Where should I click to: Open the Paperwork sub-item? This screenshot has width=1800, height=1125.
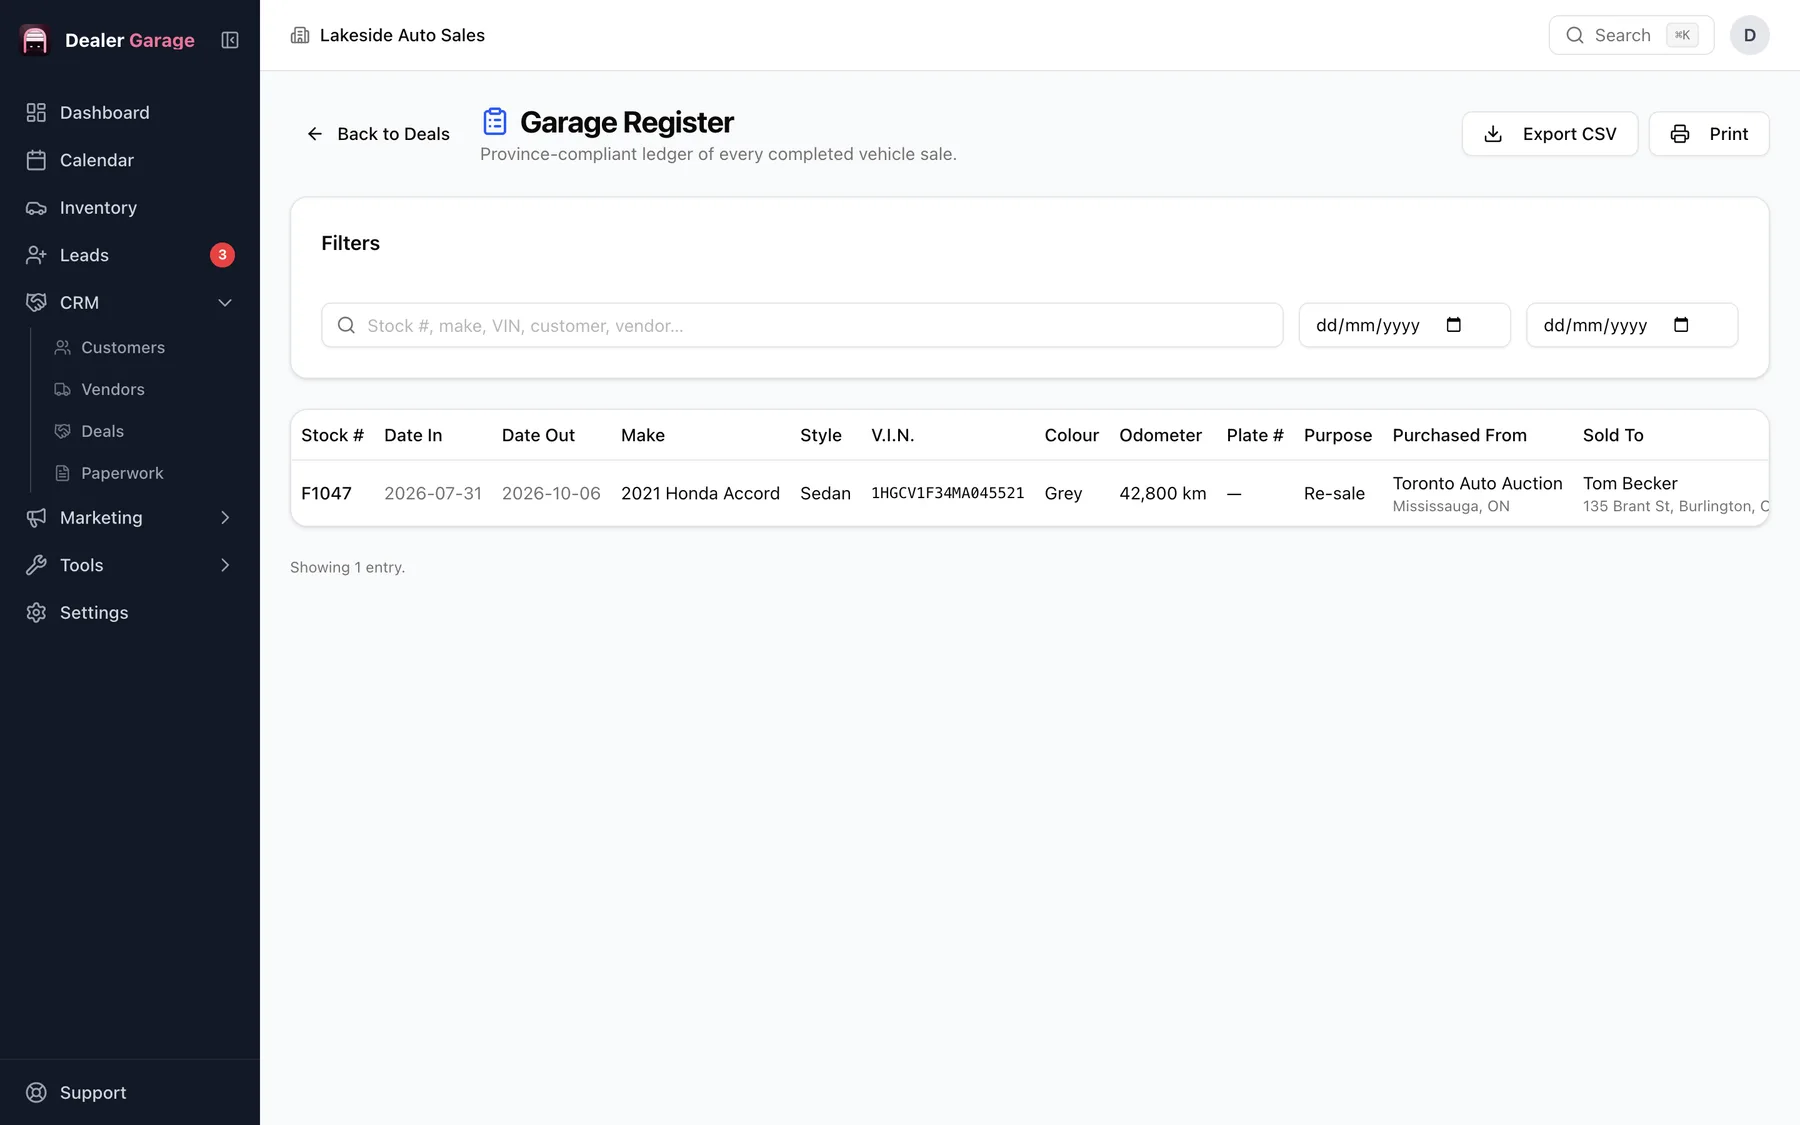pos(122,473)
